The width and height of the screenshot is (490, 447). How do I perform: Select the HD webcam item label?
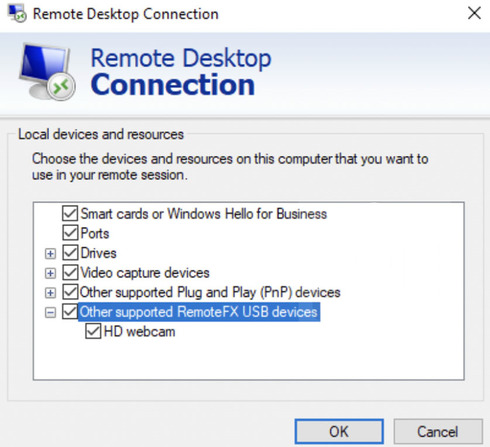tap(139, 332)
